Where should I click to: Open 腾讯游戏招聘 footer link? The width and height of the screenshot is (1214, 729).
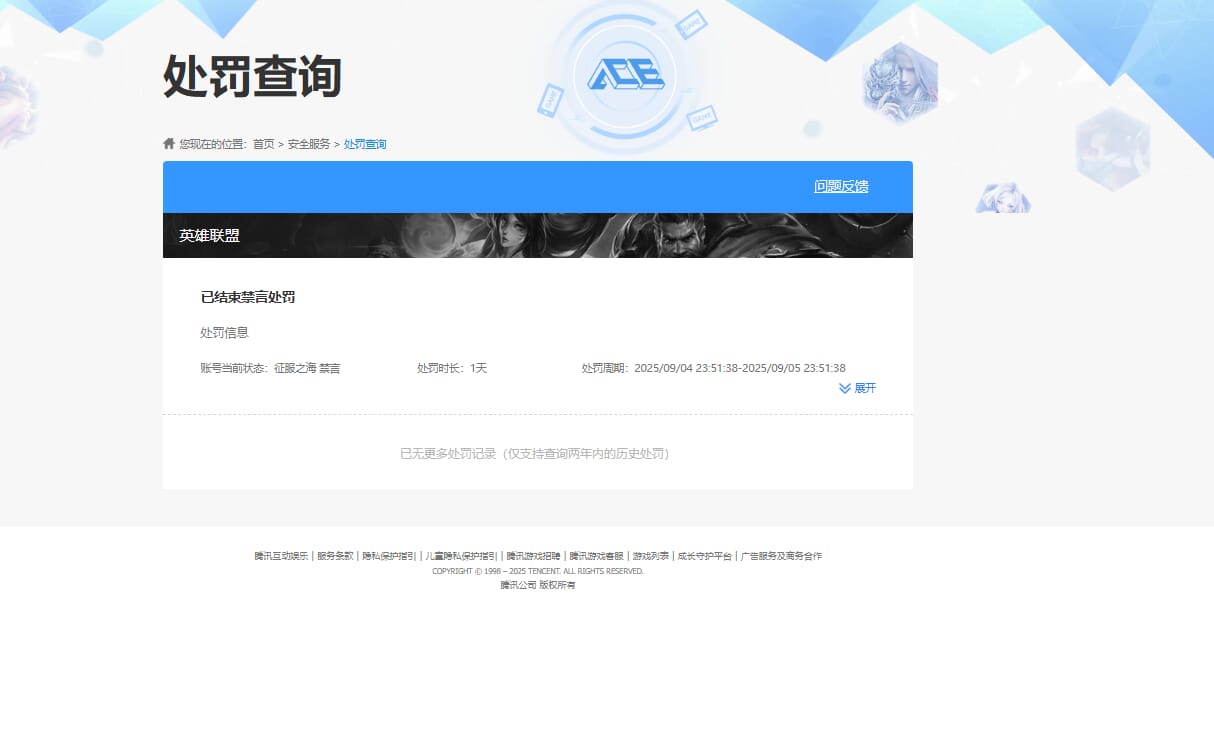pos(533,556)
